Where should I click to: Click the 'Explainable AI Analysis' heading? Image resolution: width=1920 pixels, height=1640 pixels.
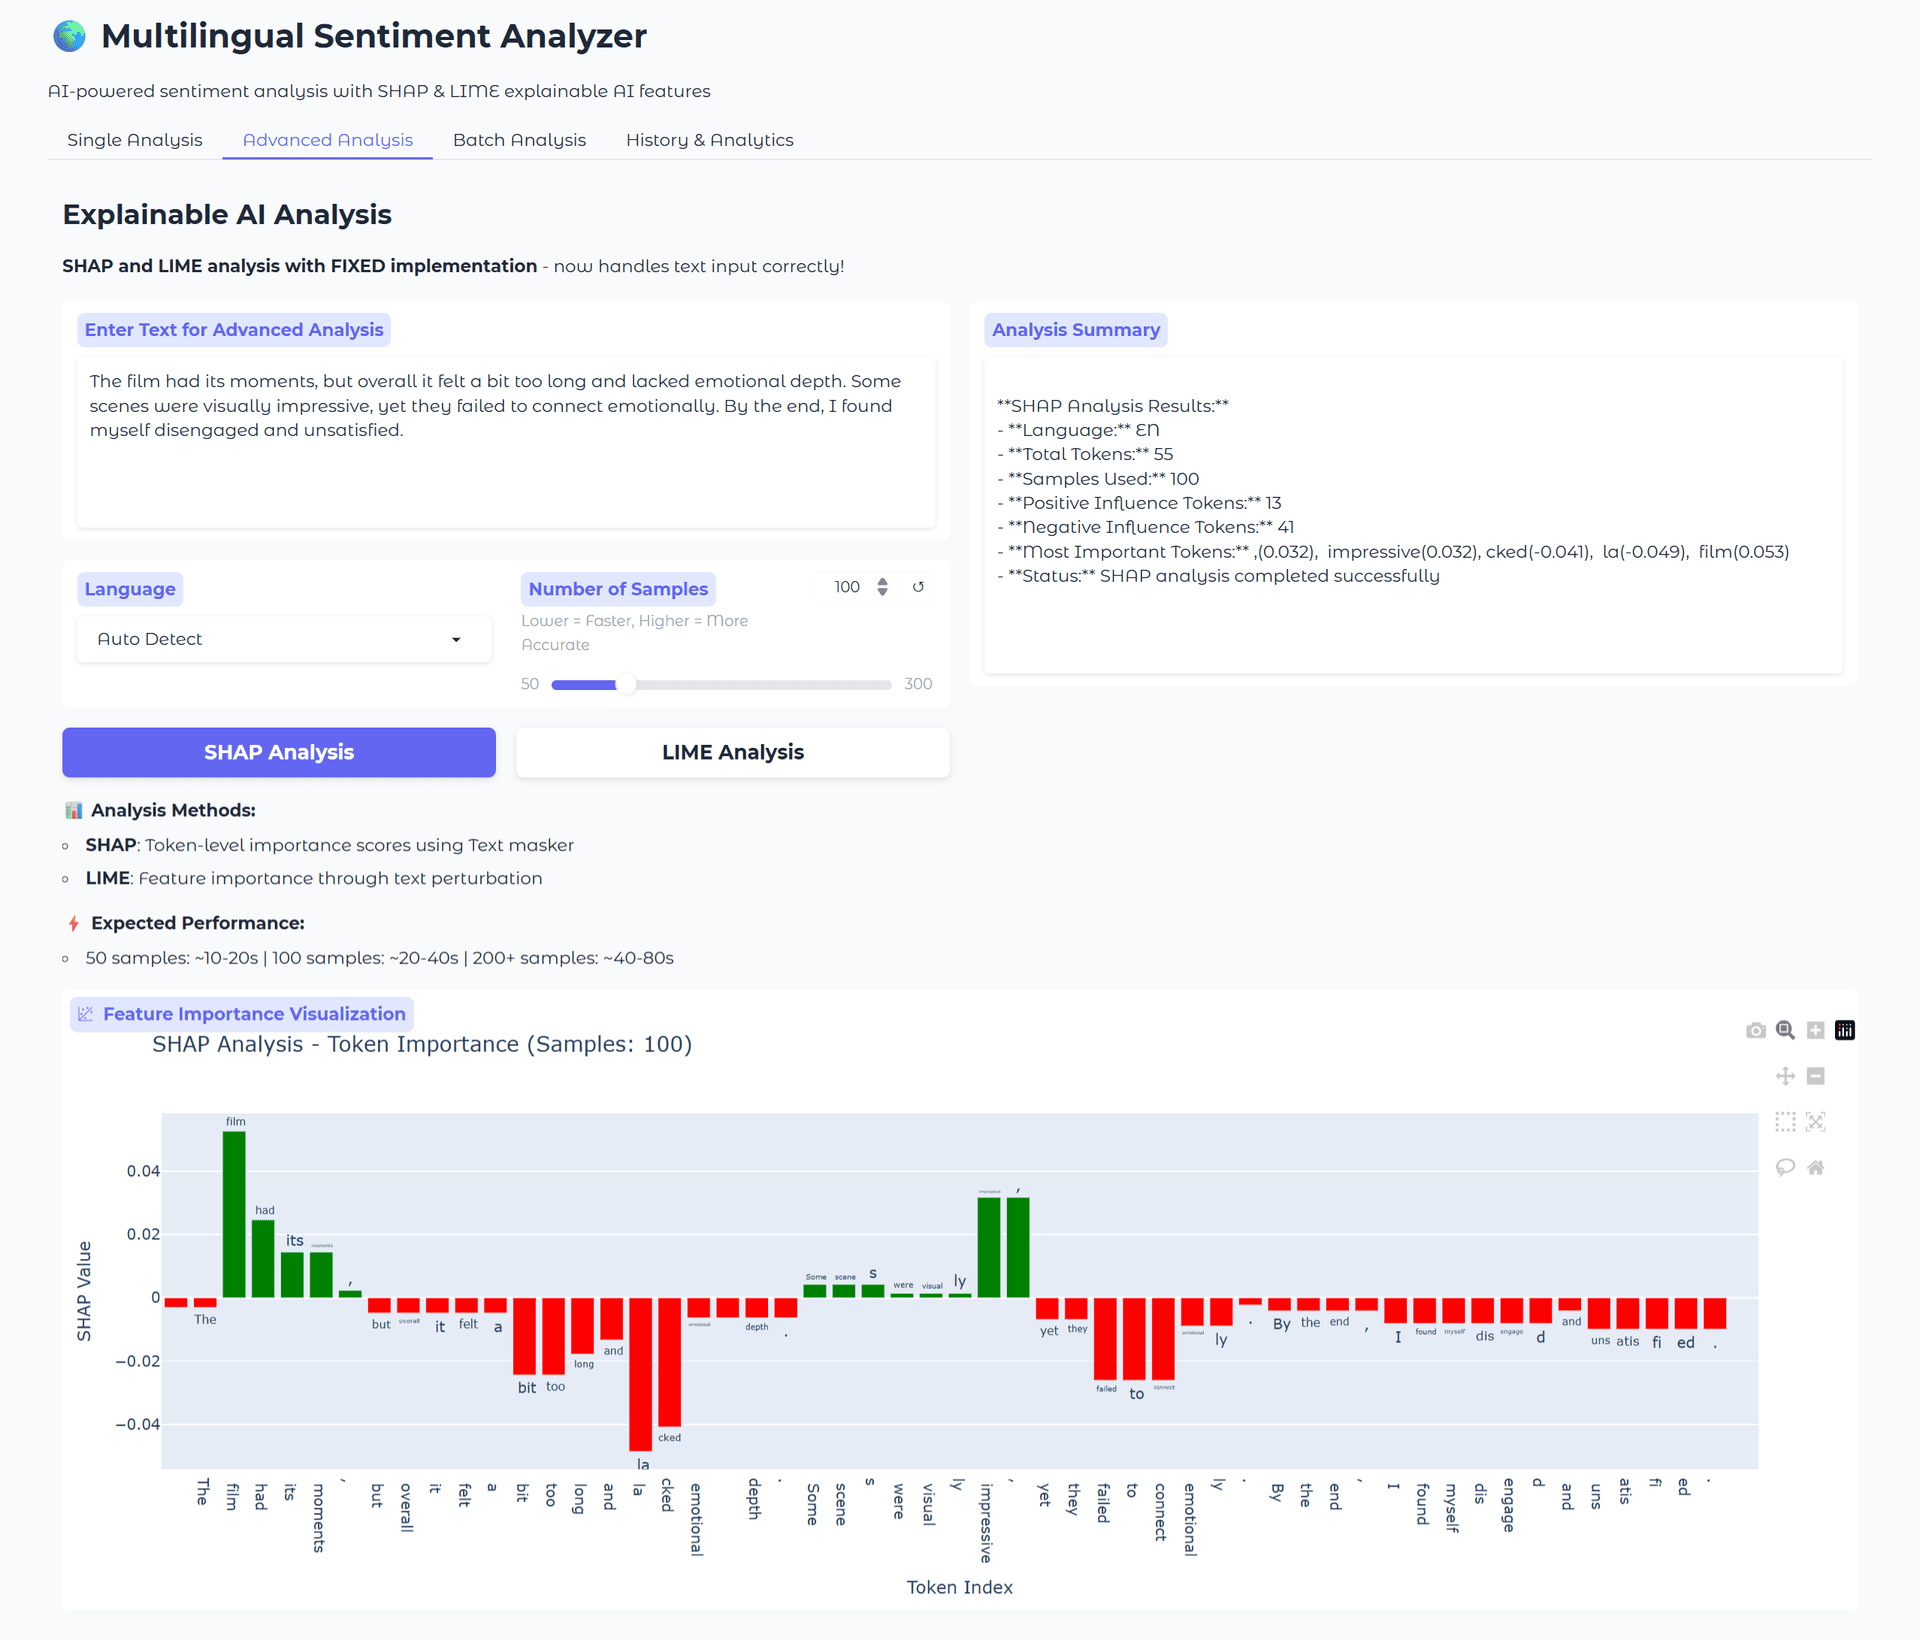[227, 214]
